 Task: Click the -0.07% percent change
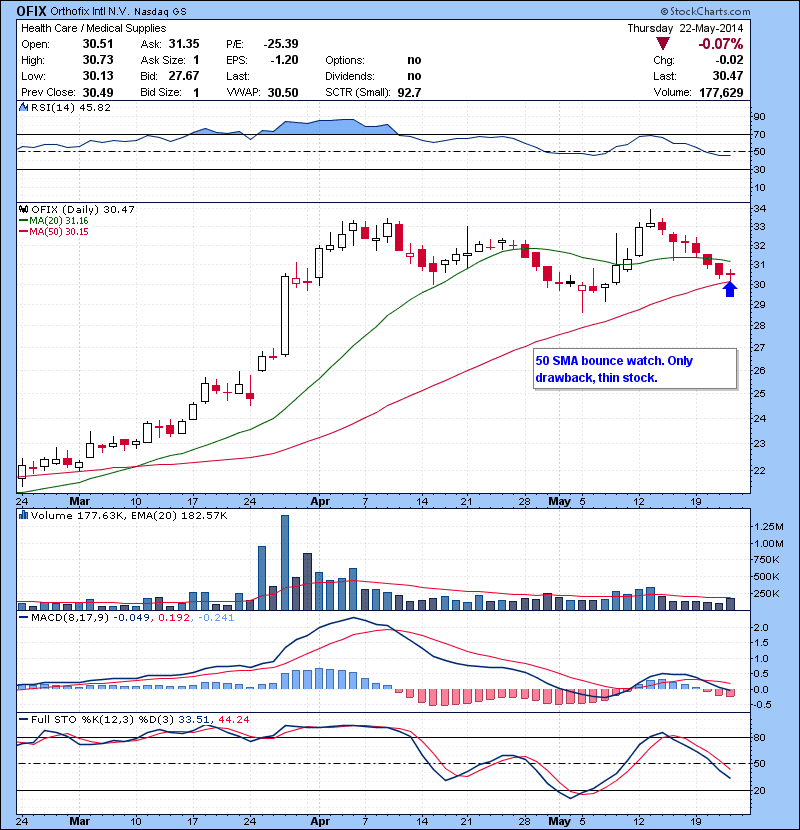pyautogui.click(x=721, y=44)
